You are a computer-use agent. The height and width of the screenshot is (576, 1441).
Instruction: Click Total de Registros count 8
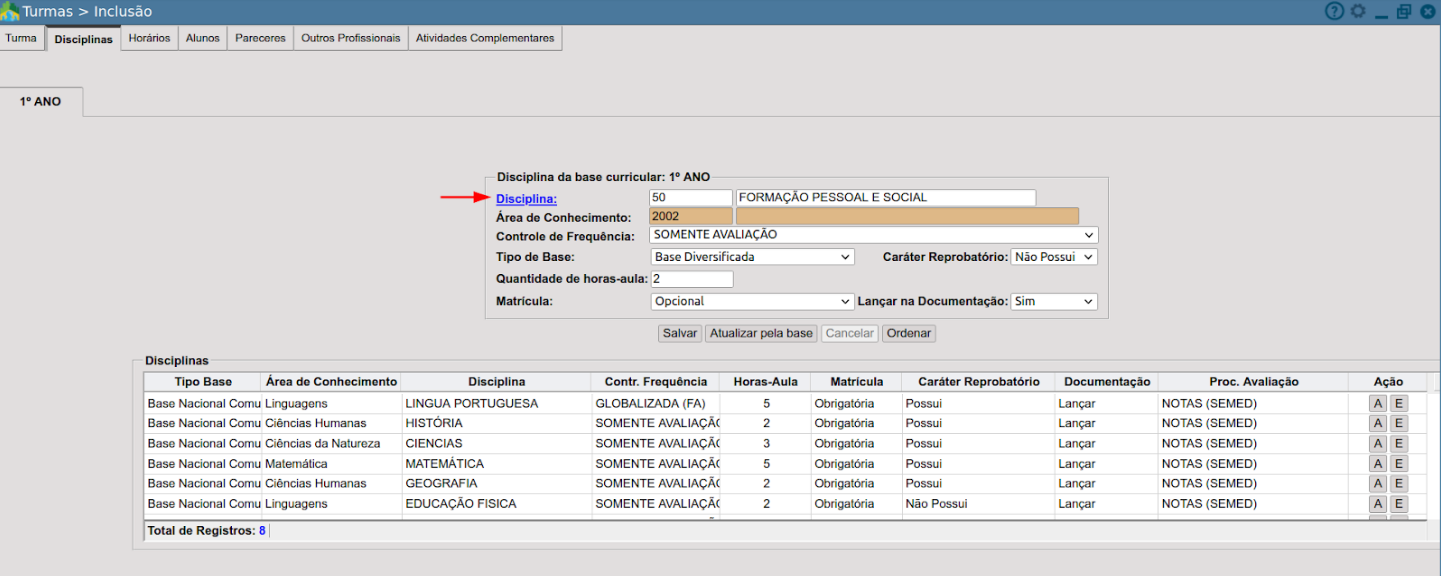(x=262, y=531)
